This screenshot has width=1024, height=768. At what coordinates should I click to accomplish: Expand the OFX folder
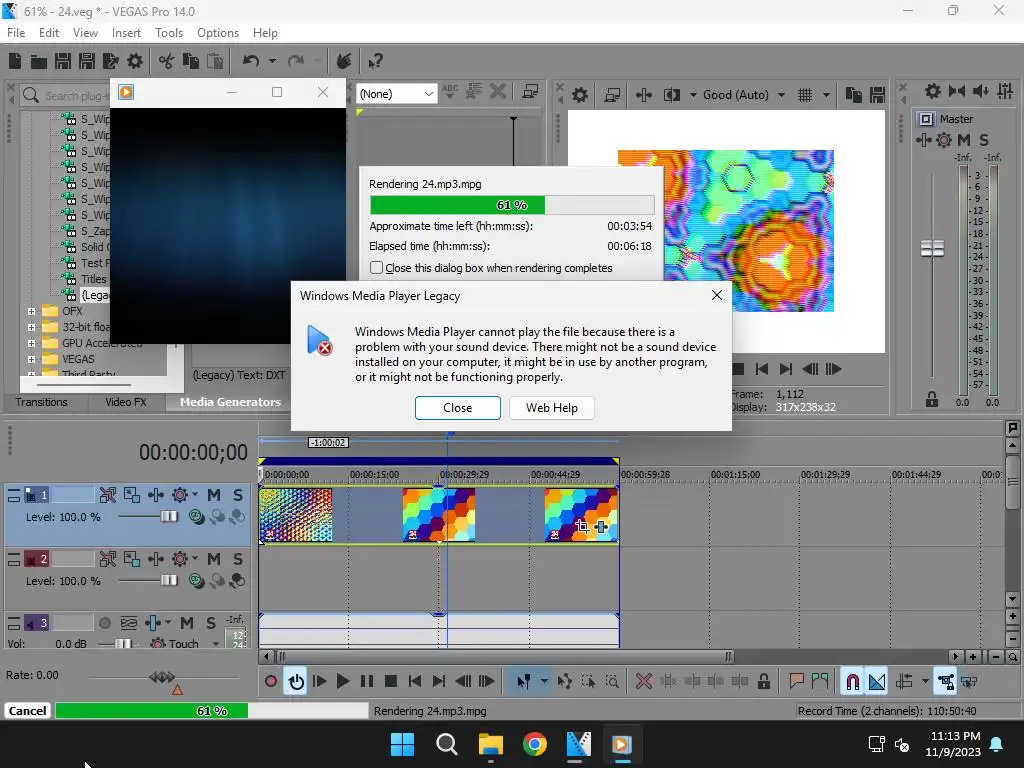click(x=31, y=311)
